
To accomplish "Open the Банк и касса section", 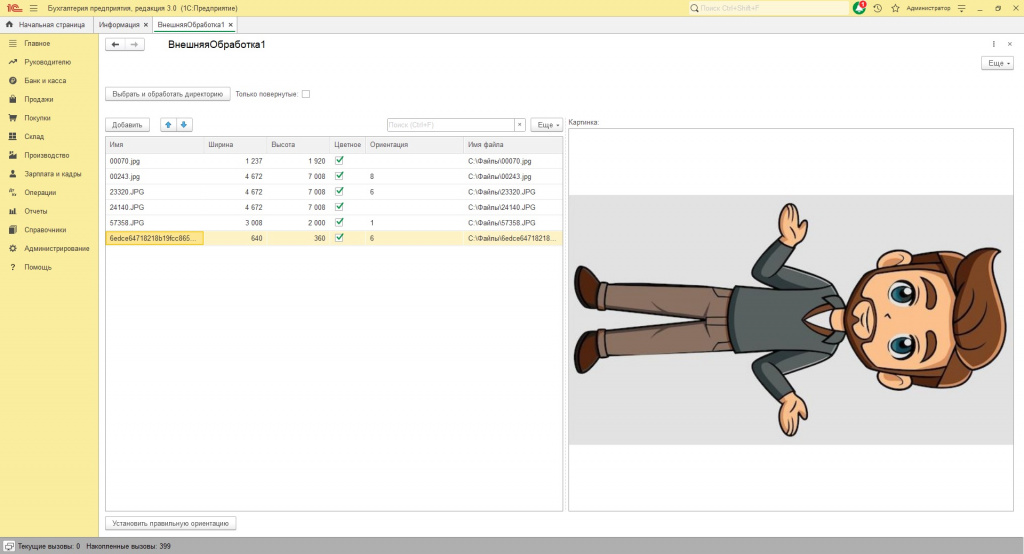I will tap(45, 80).
